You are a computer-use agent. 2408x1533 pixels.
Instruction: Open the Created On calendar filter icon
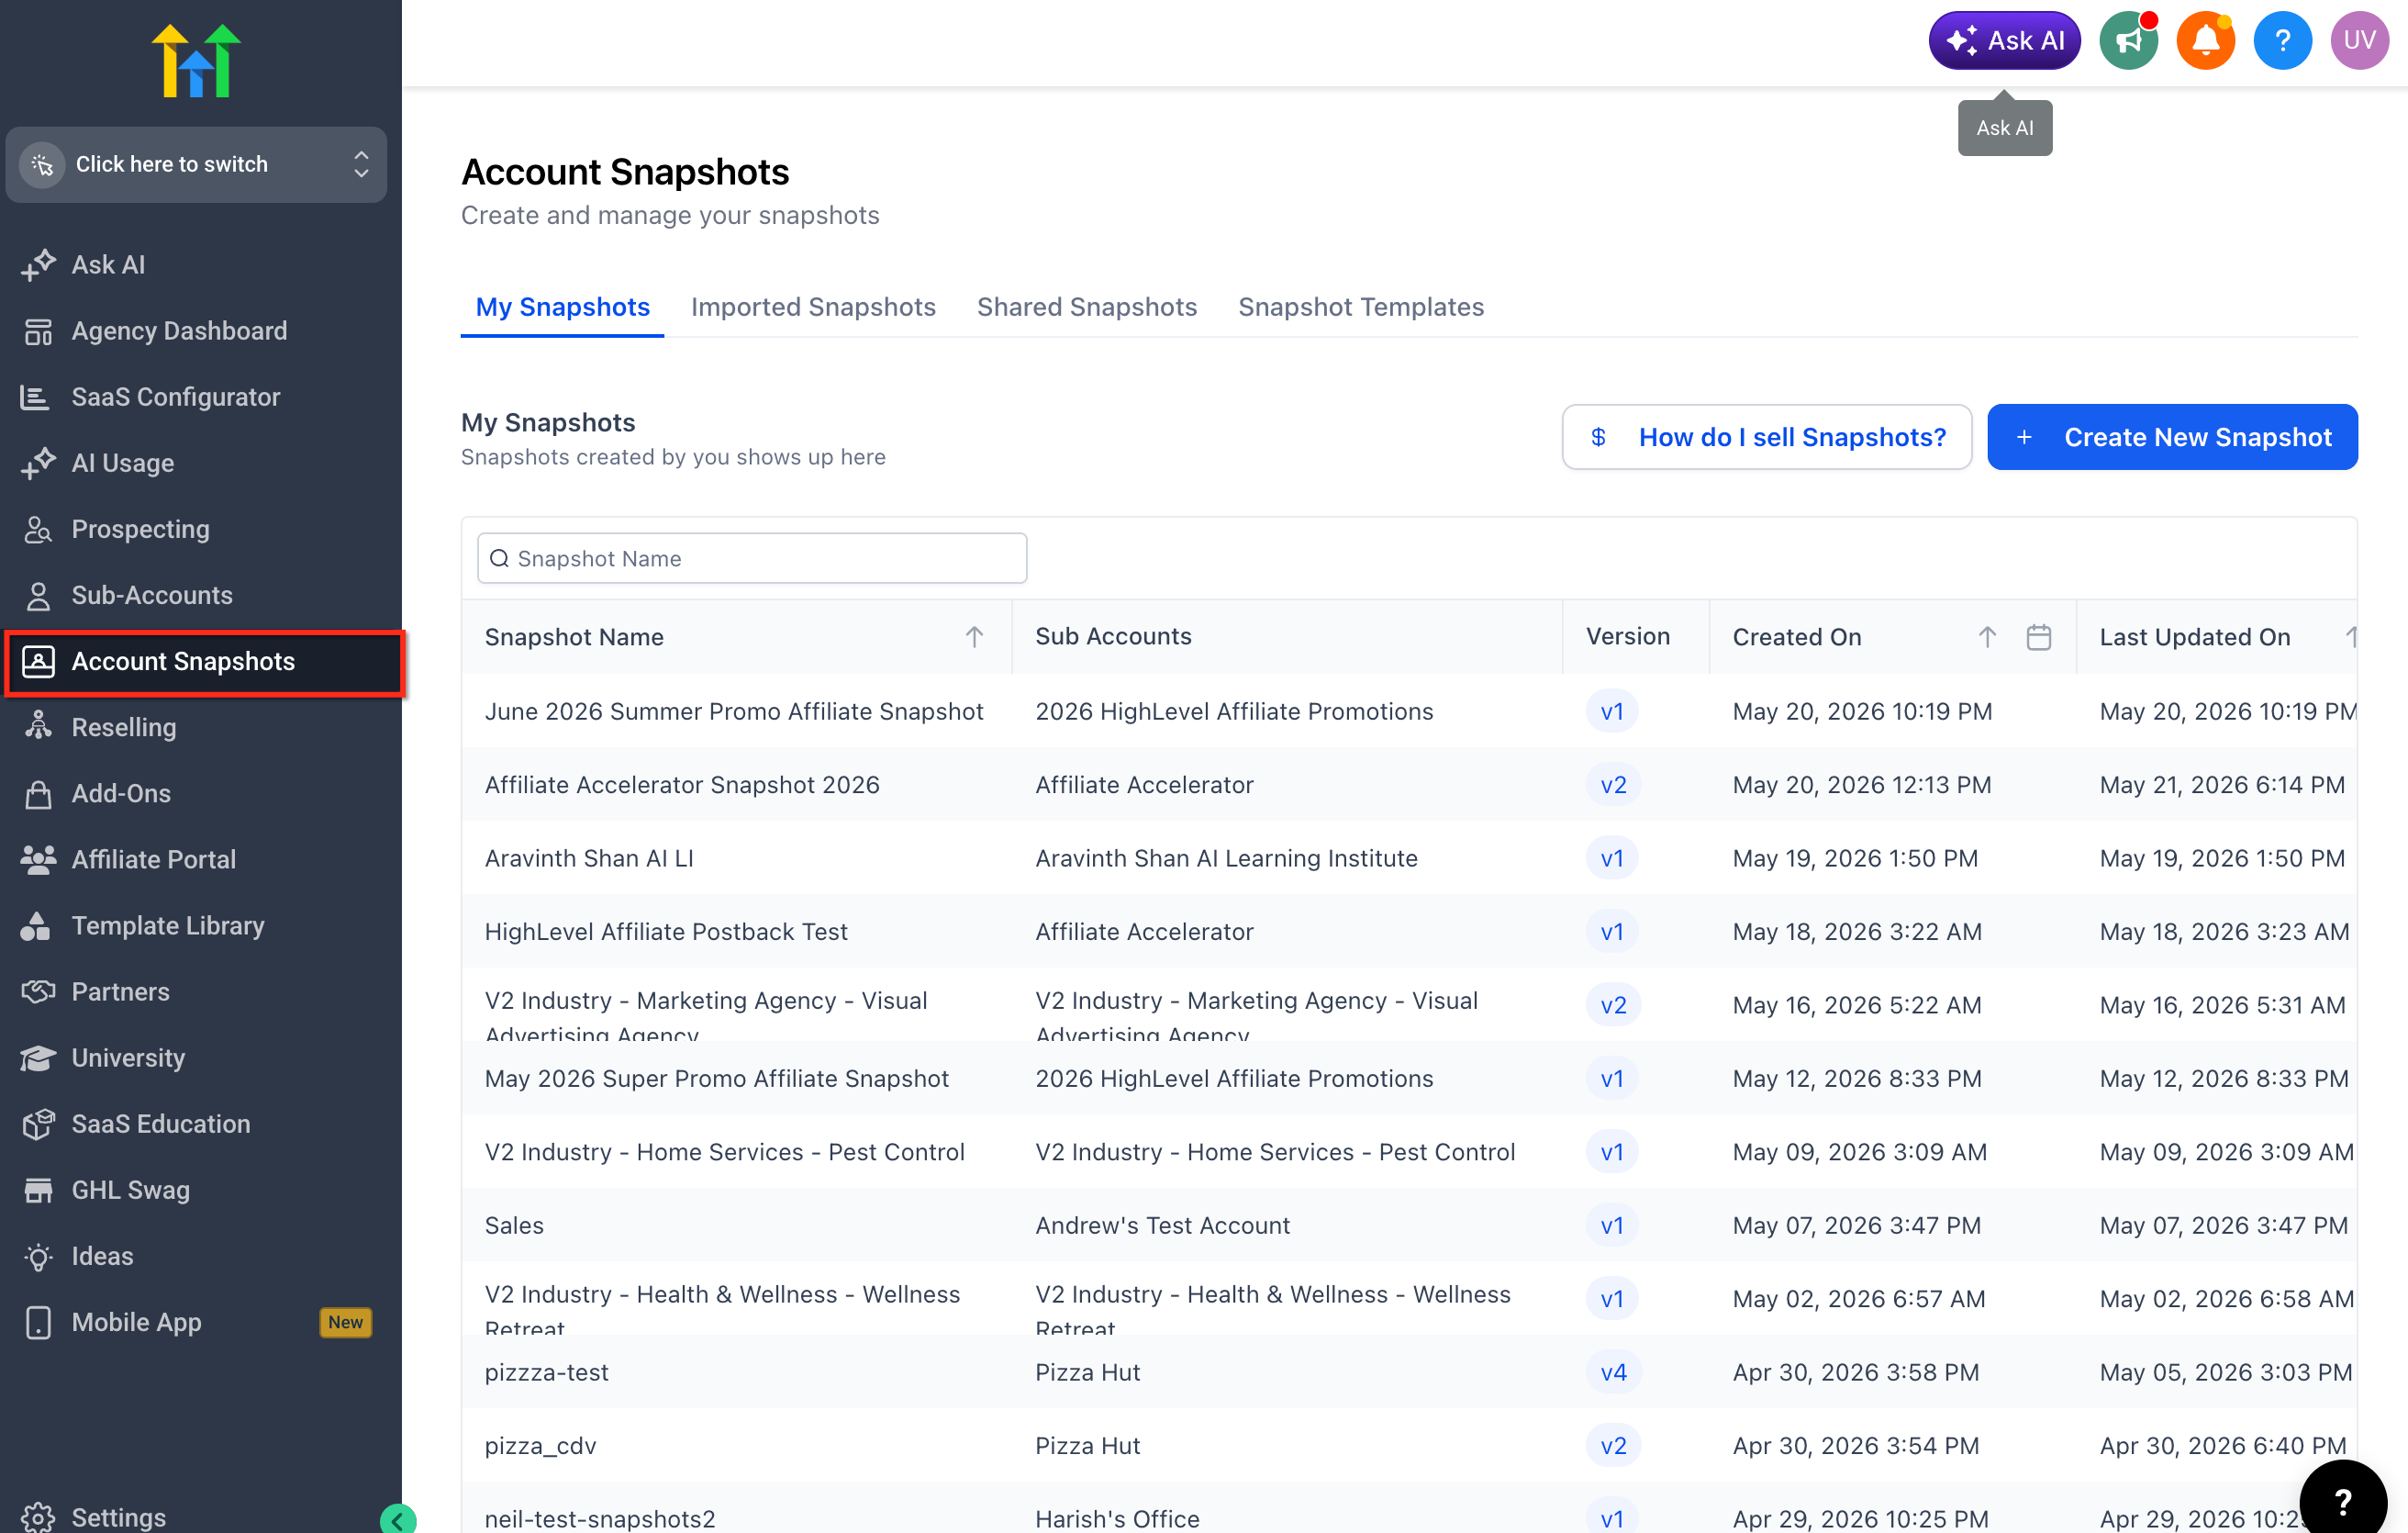[2038, 637]
